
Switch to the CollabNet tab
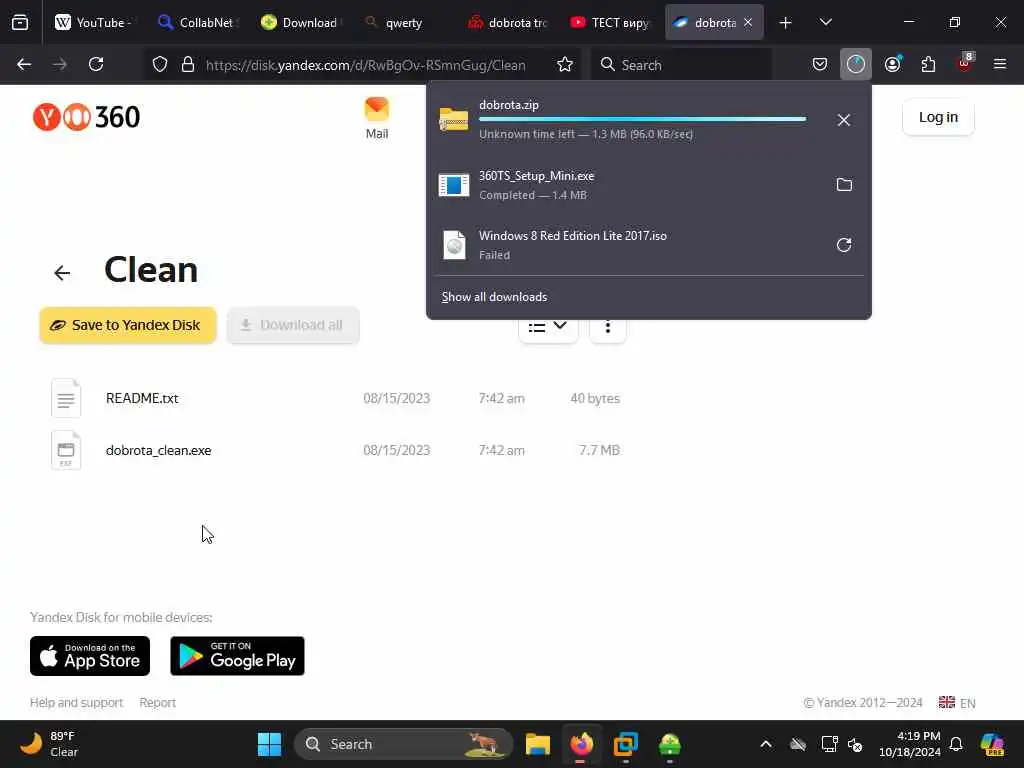198,22
